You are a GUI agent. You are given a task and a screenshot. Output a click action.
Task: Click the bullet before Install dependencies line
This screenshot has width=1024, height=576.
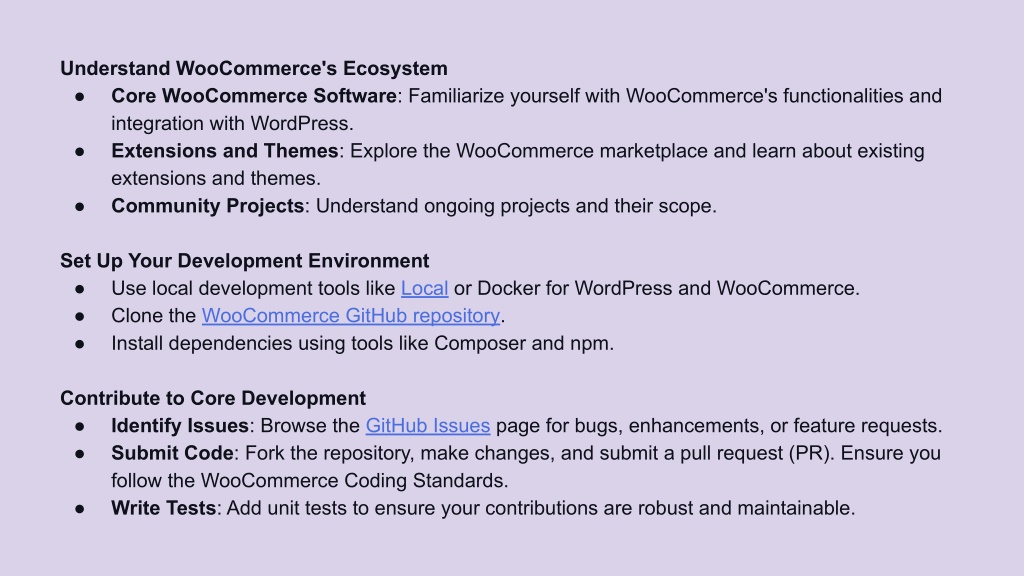point(80,344)
